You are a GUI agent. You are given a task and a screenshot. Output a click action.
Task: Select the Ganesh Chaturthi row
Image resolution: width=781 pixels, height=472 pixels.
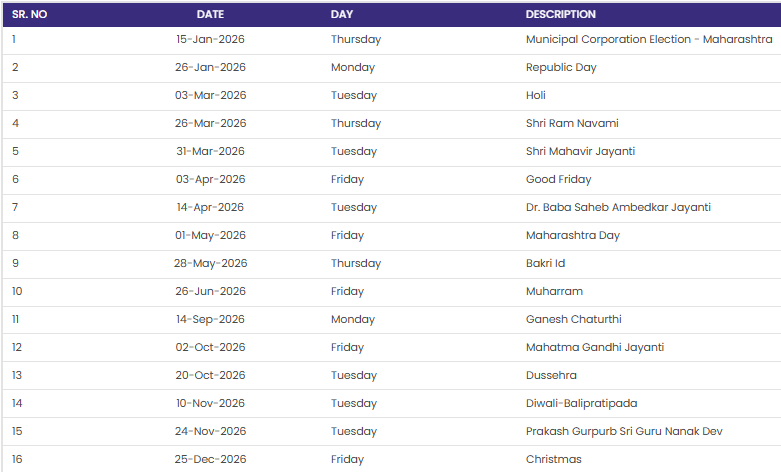tap(573, 319)
